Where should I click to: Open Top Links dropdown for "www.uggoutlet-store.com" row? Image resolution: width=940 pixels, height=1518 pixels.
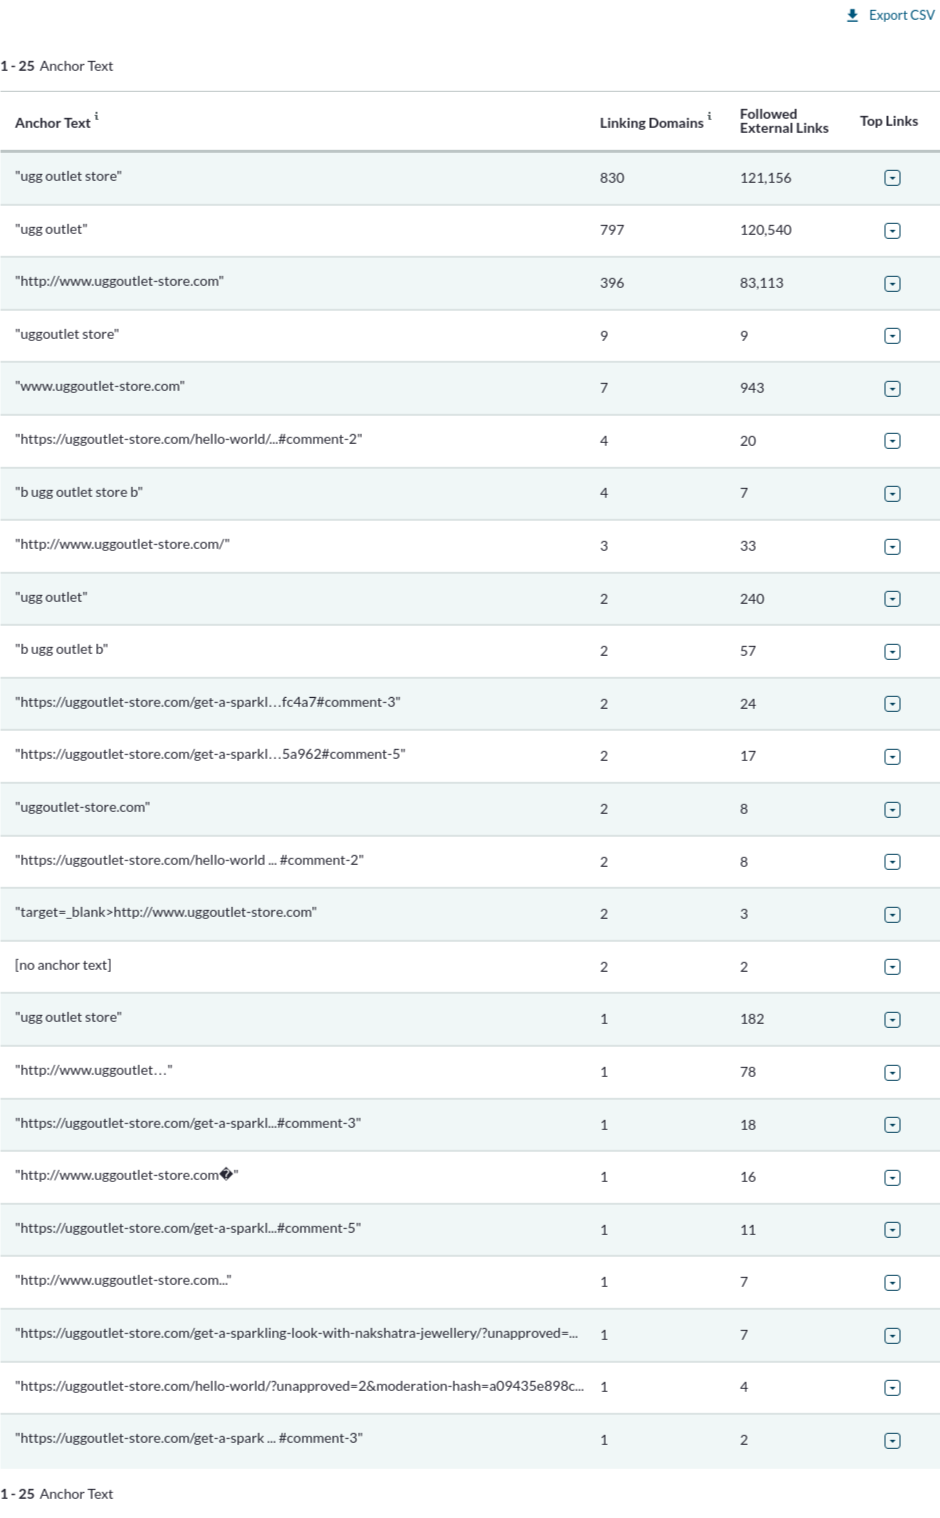892,388
